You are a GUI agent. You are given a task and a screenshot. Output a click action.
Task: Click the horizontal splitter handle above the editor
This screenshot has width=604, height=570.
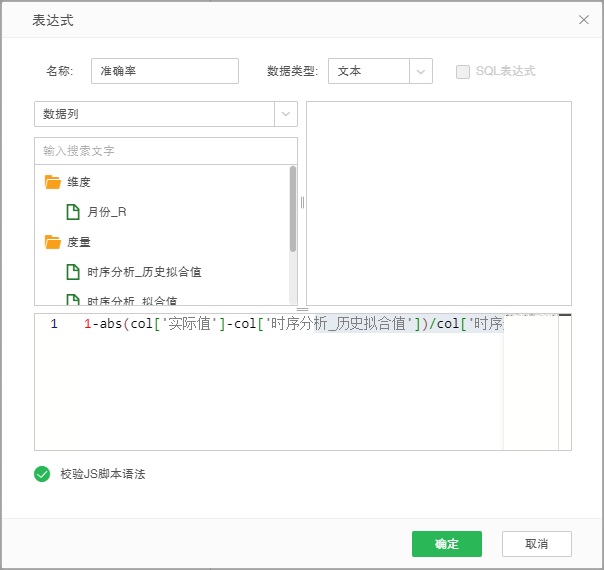coord(302,309)
